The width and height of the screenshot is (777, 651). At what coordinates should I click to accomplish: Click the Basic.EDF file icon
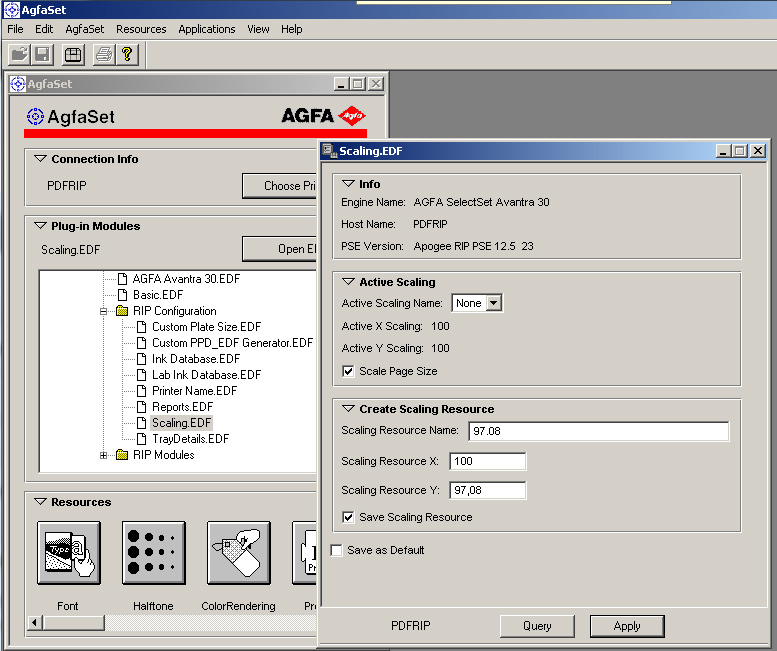[x=122, y=295]
